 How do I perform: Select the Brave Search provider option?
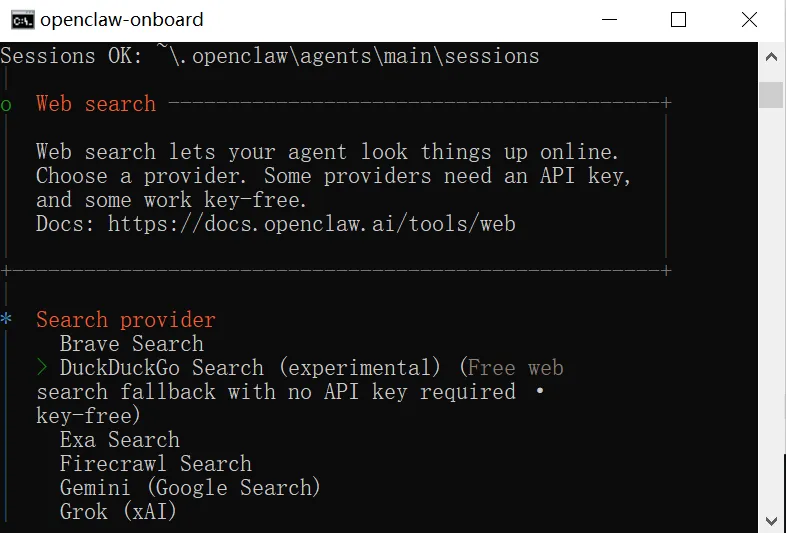(131, 344)
